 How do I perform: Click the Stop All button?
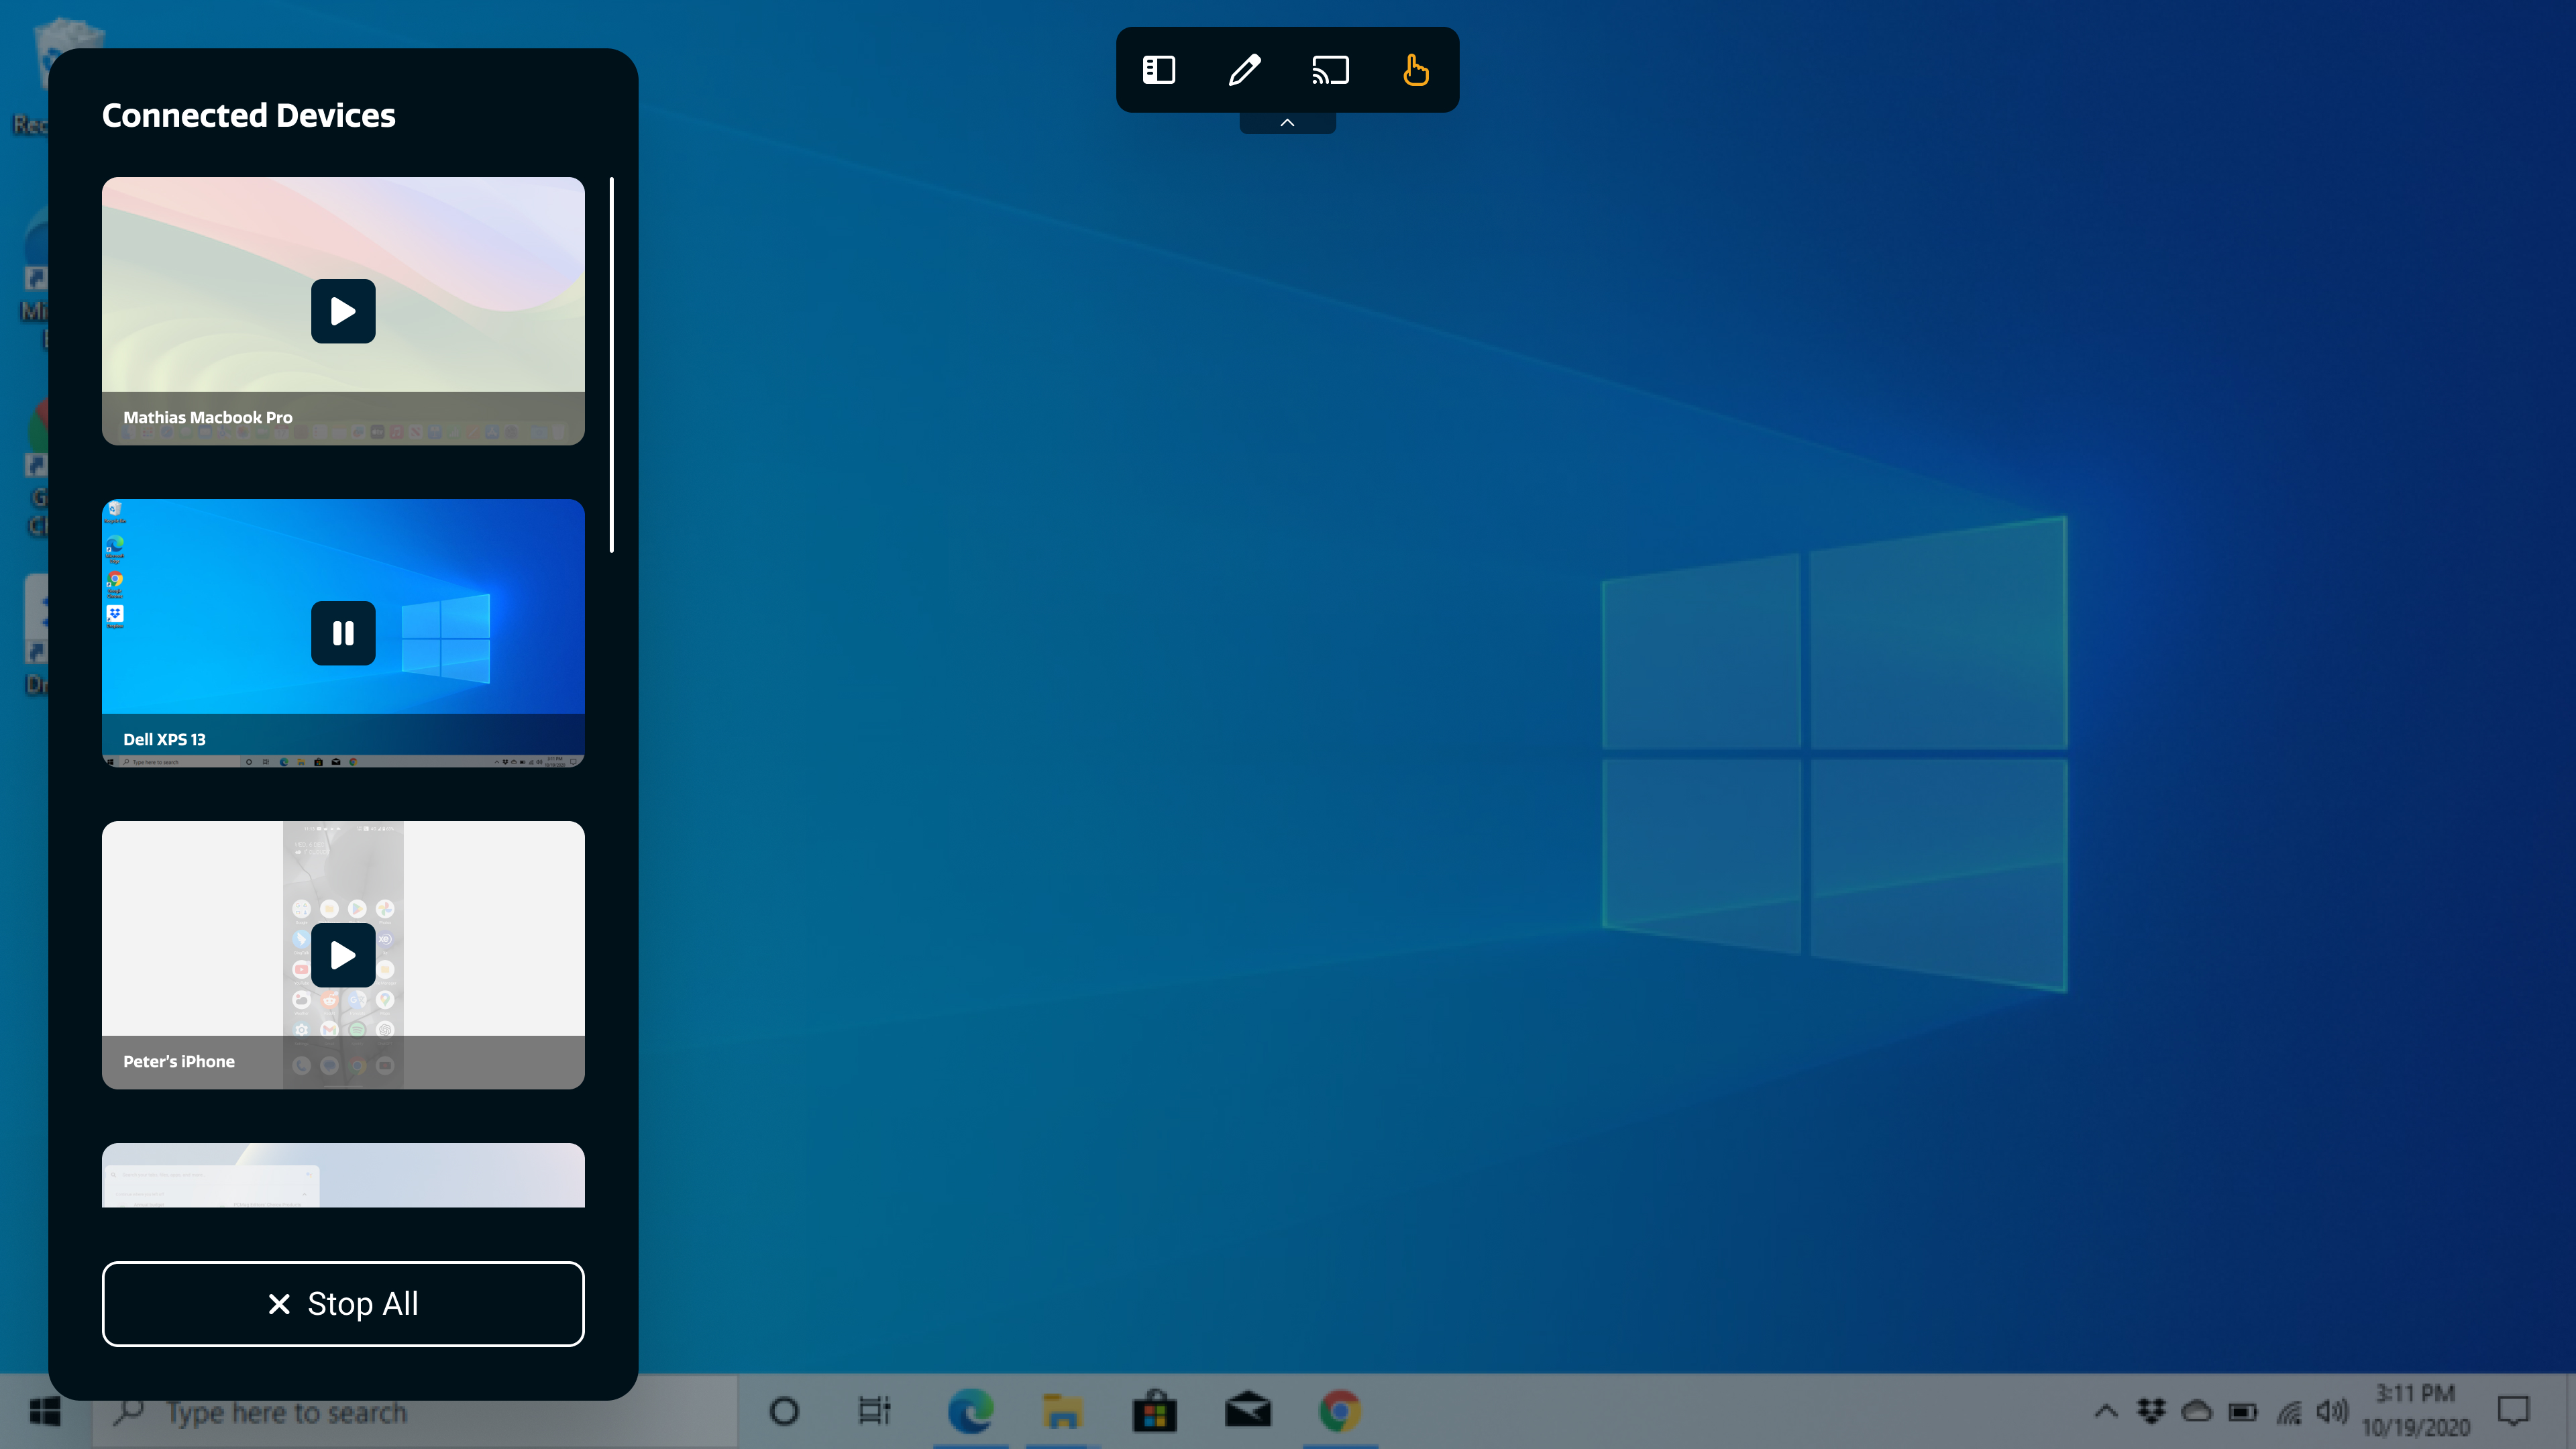click(x=343, y=1303)
